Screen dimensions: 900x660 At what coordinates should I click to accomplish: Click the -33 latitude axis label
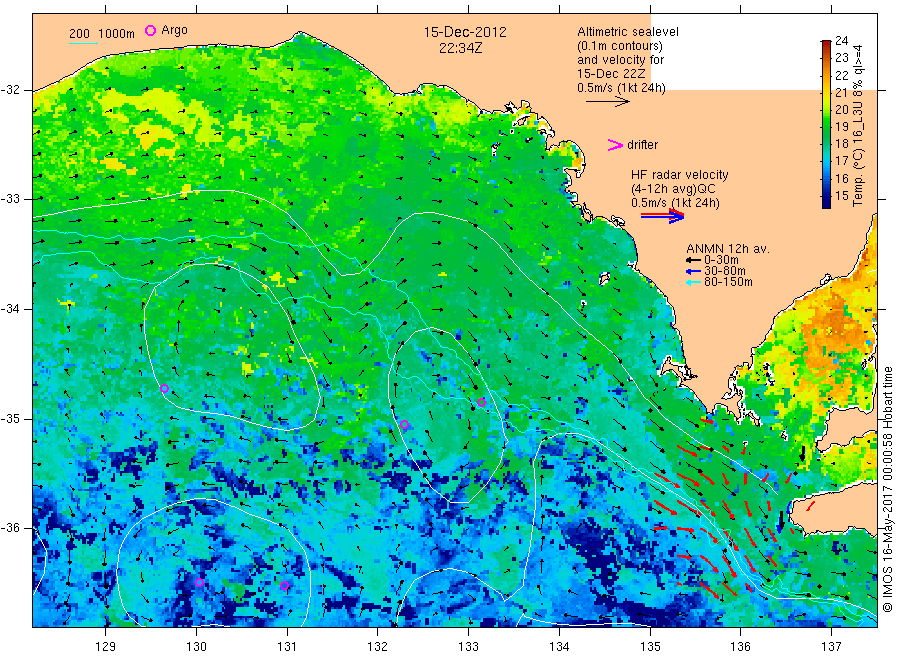[10, 199]
